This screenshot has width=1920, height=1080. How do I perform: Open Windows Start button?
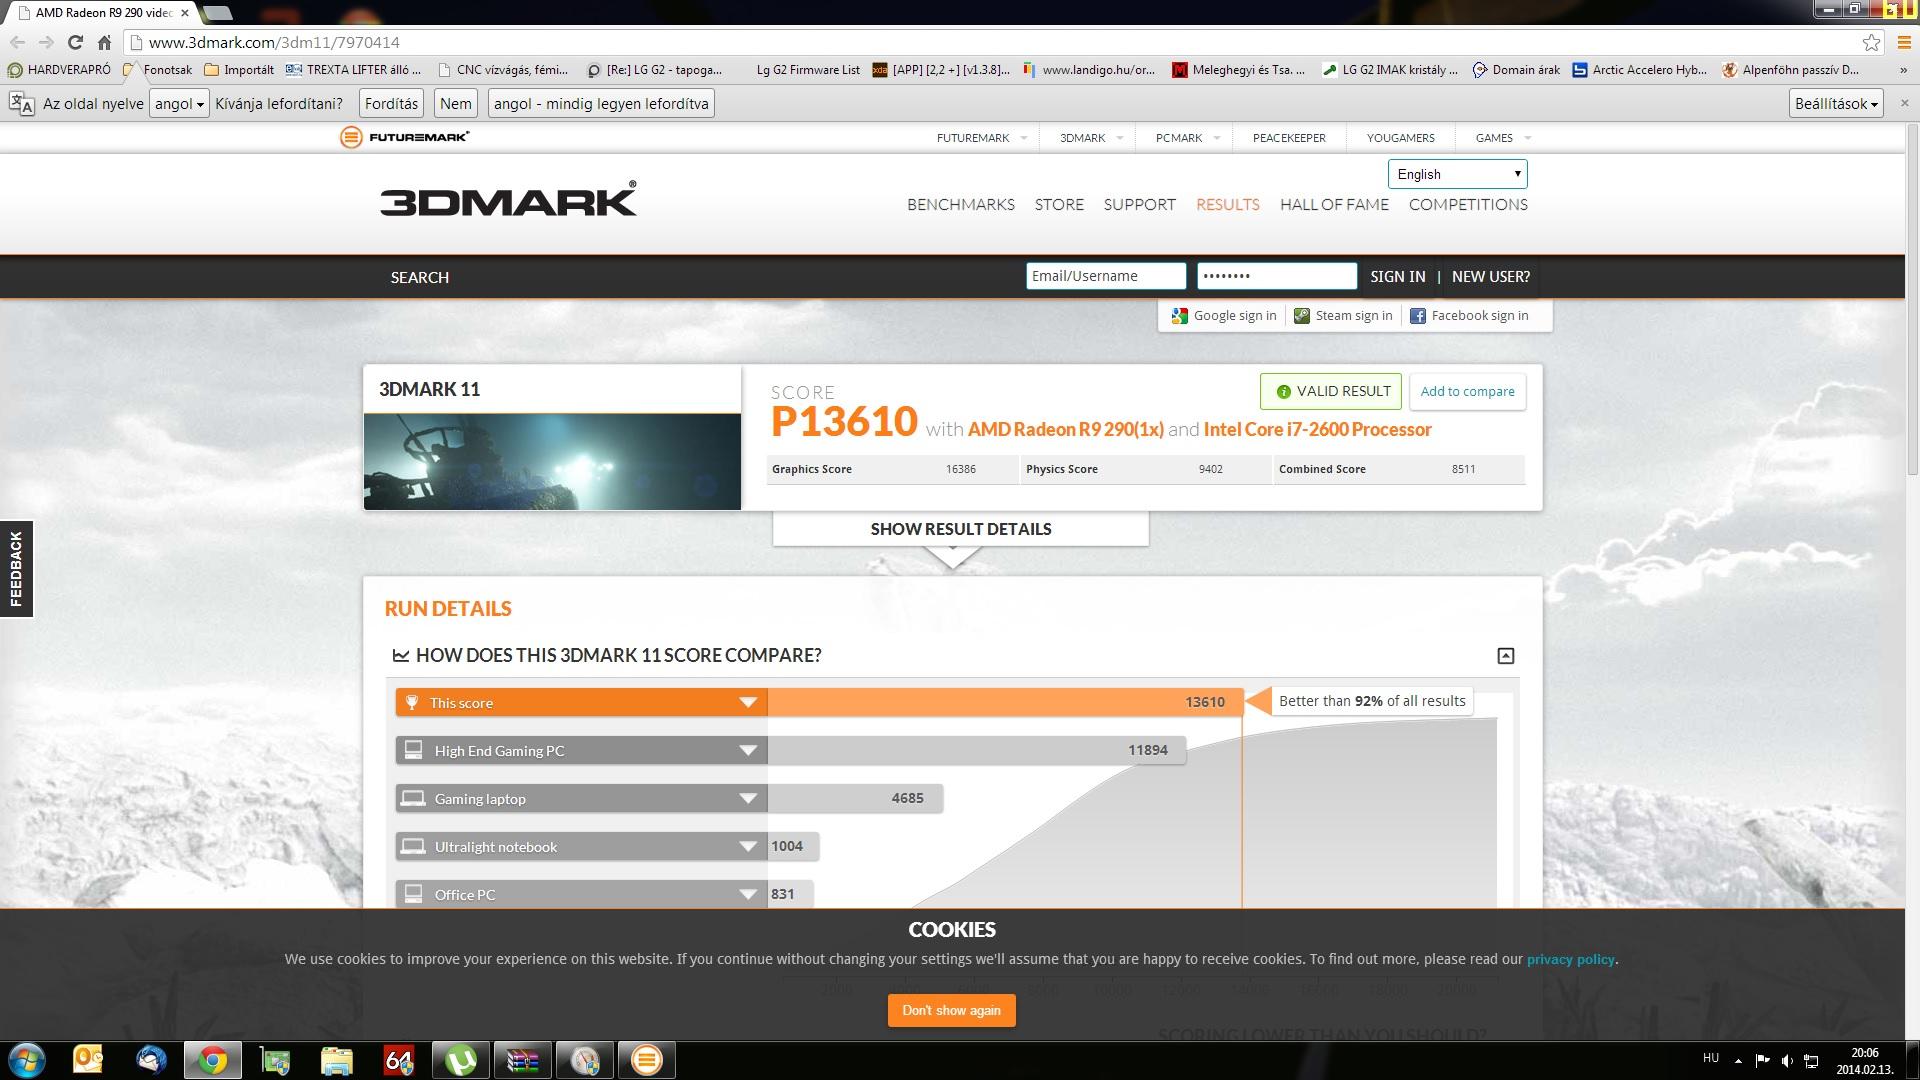27,1060
